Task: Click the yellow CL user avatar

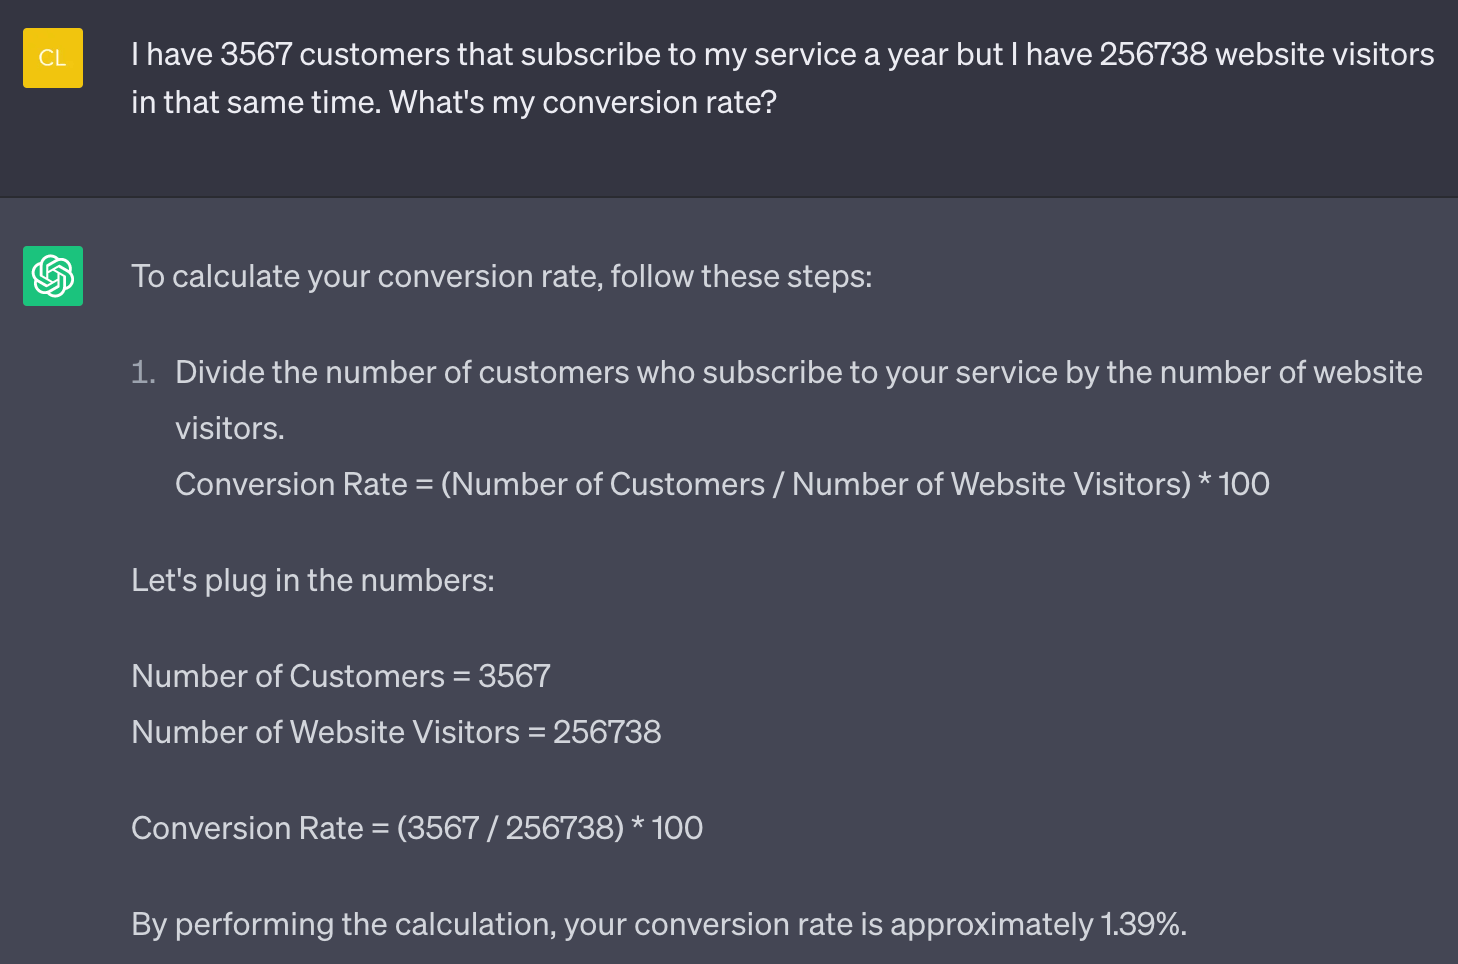Action: 53,58
